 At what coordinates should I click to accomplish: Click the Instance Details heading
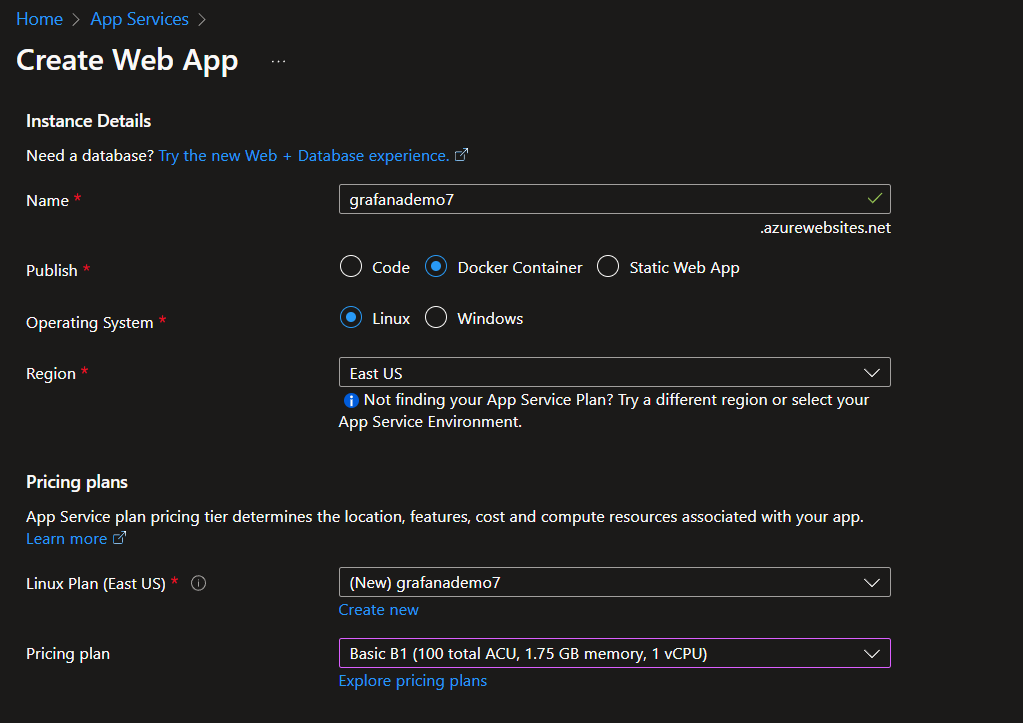[89, 121]
